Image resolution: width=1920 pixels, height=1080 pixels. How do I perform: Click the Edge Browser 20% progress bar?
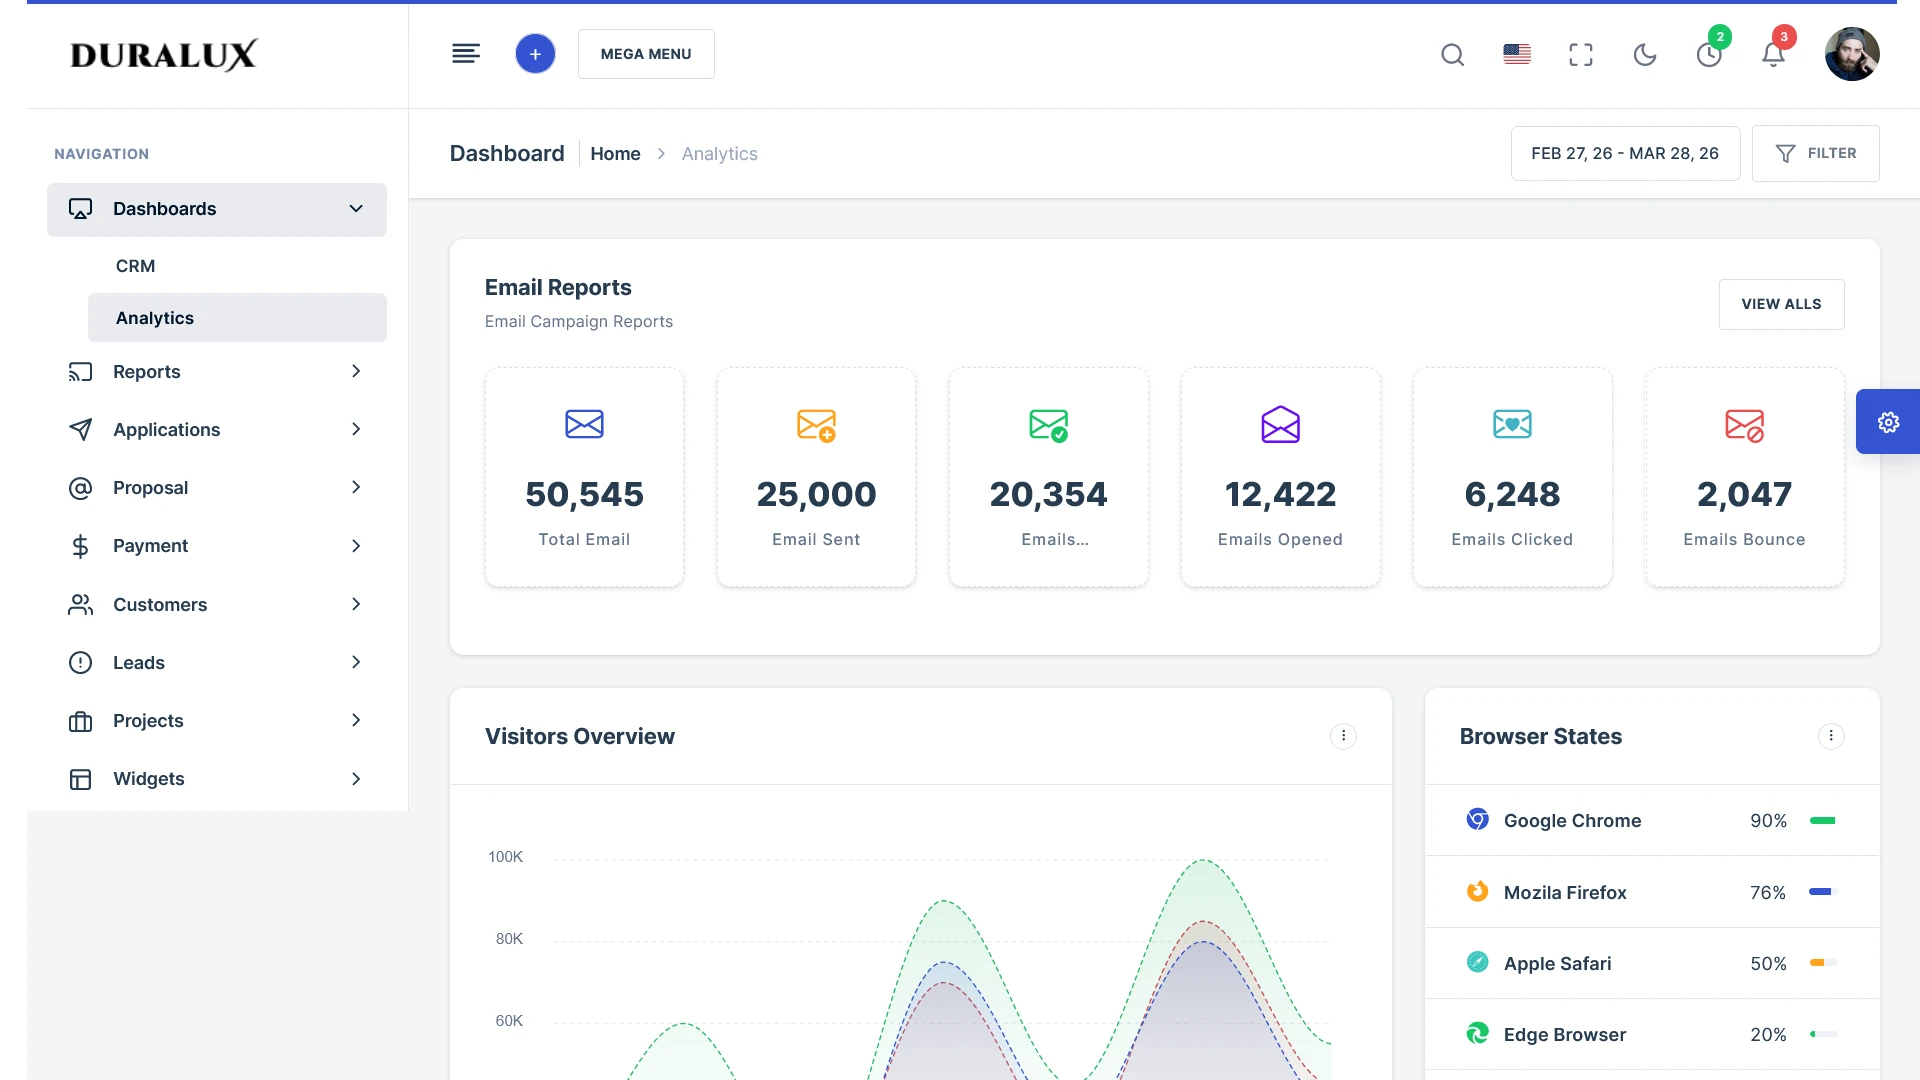(1823, 1034)
